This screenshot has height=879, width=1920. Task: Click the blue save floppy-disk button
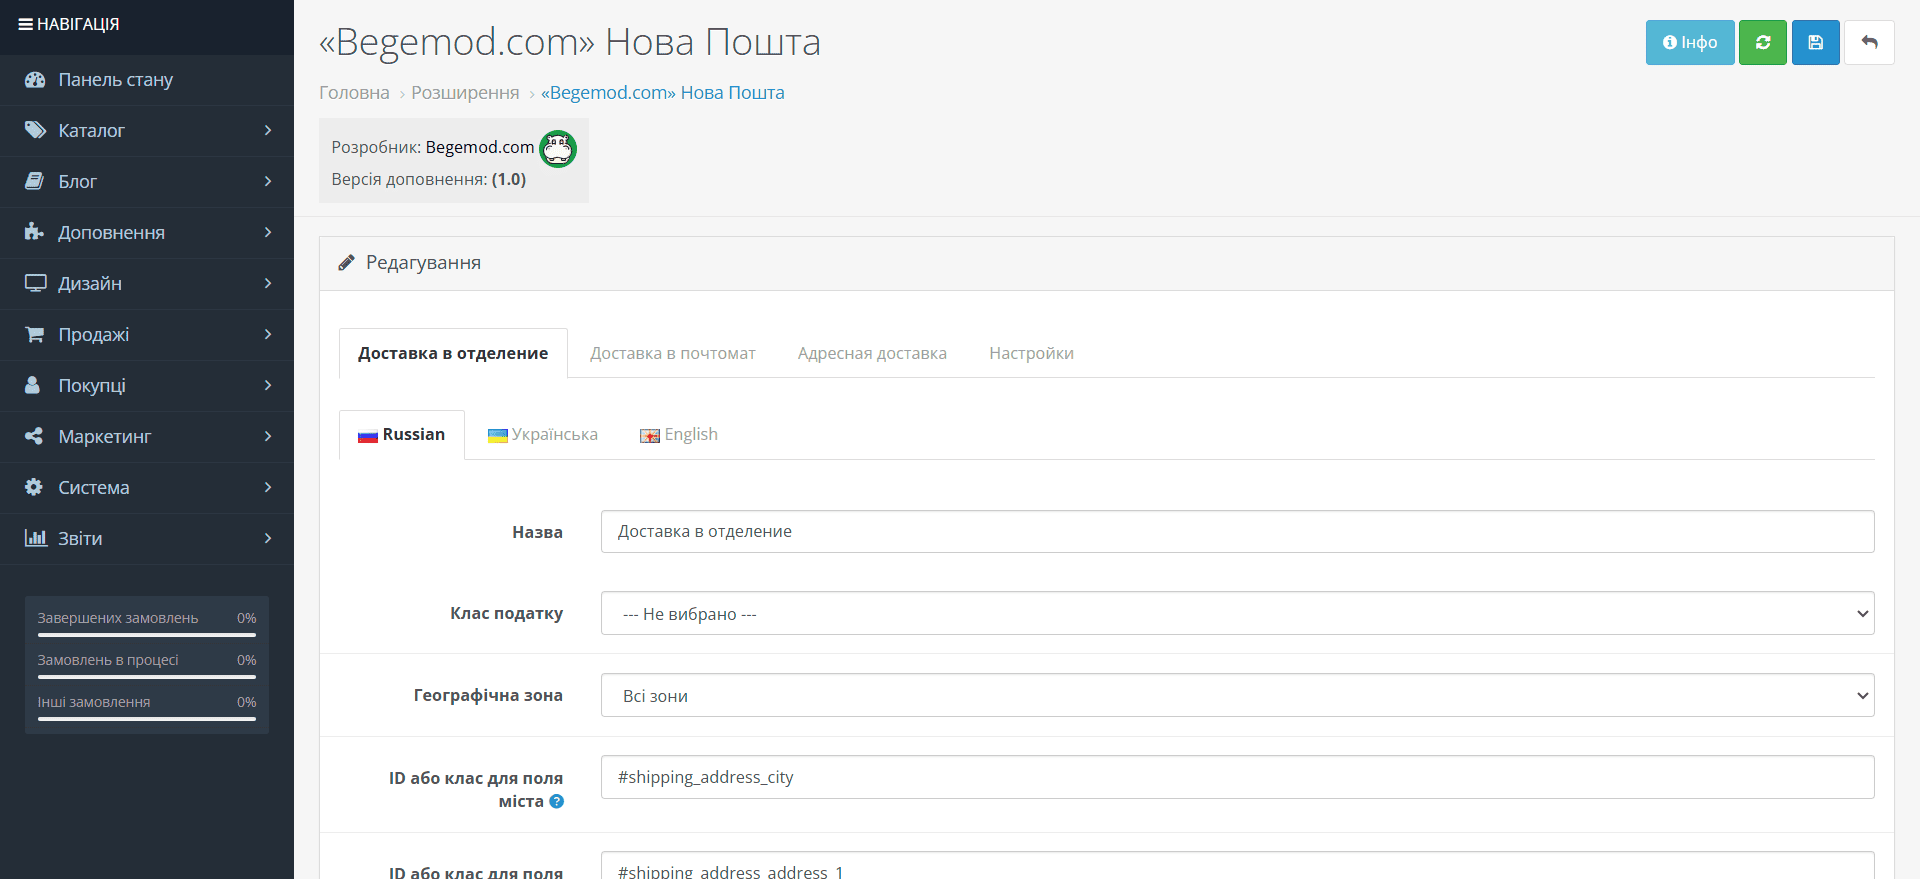click(x=1816, y=43)
